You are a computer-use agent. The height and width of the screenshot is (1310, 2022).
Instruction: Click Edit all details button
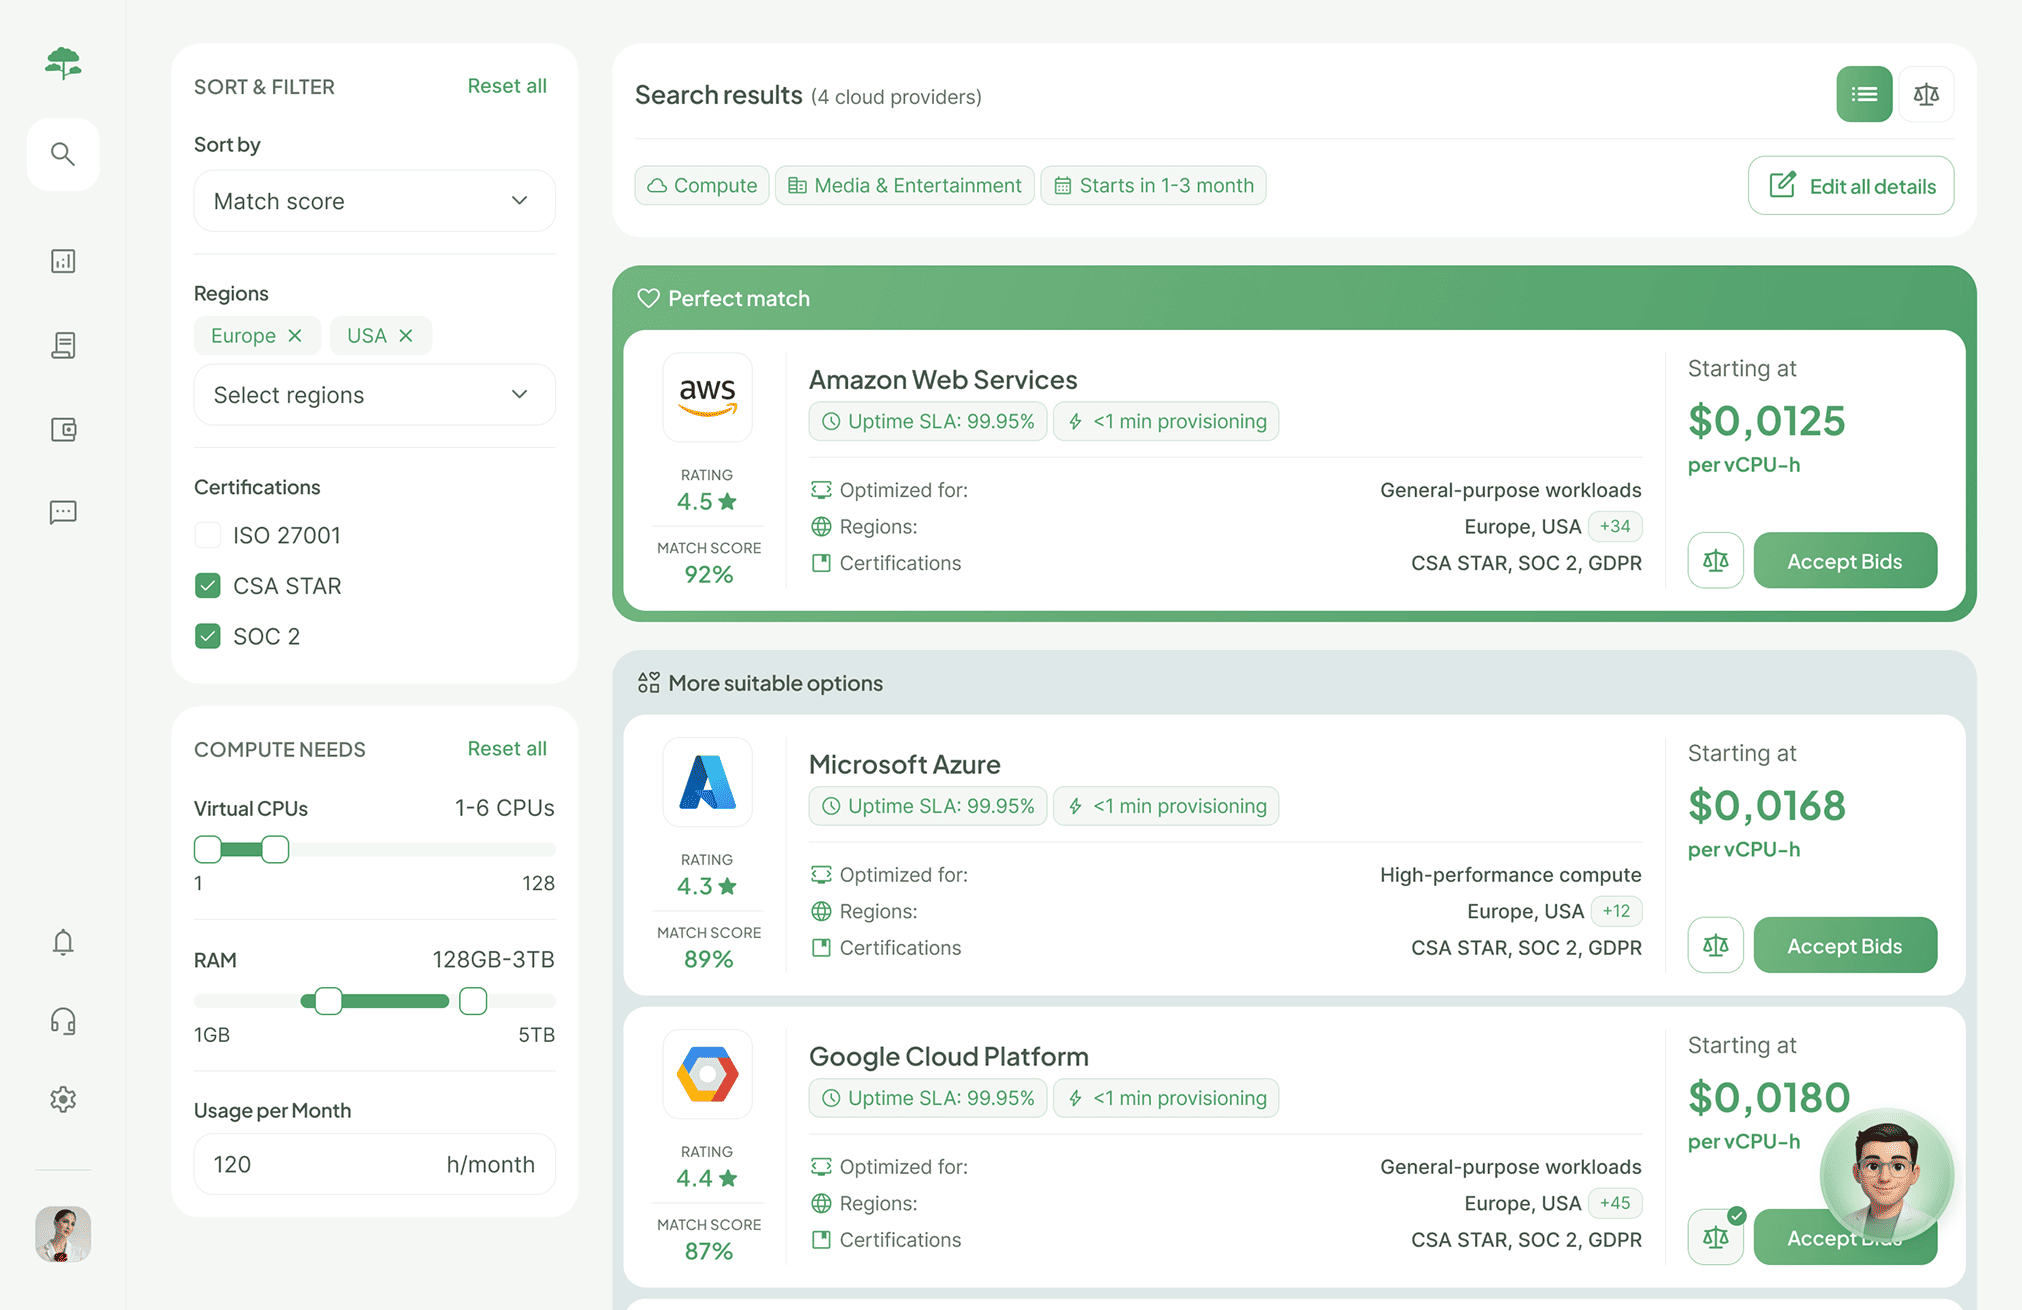point(1851,186)
